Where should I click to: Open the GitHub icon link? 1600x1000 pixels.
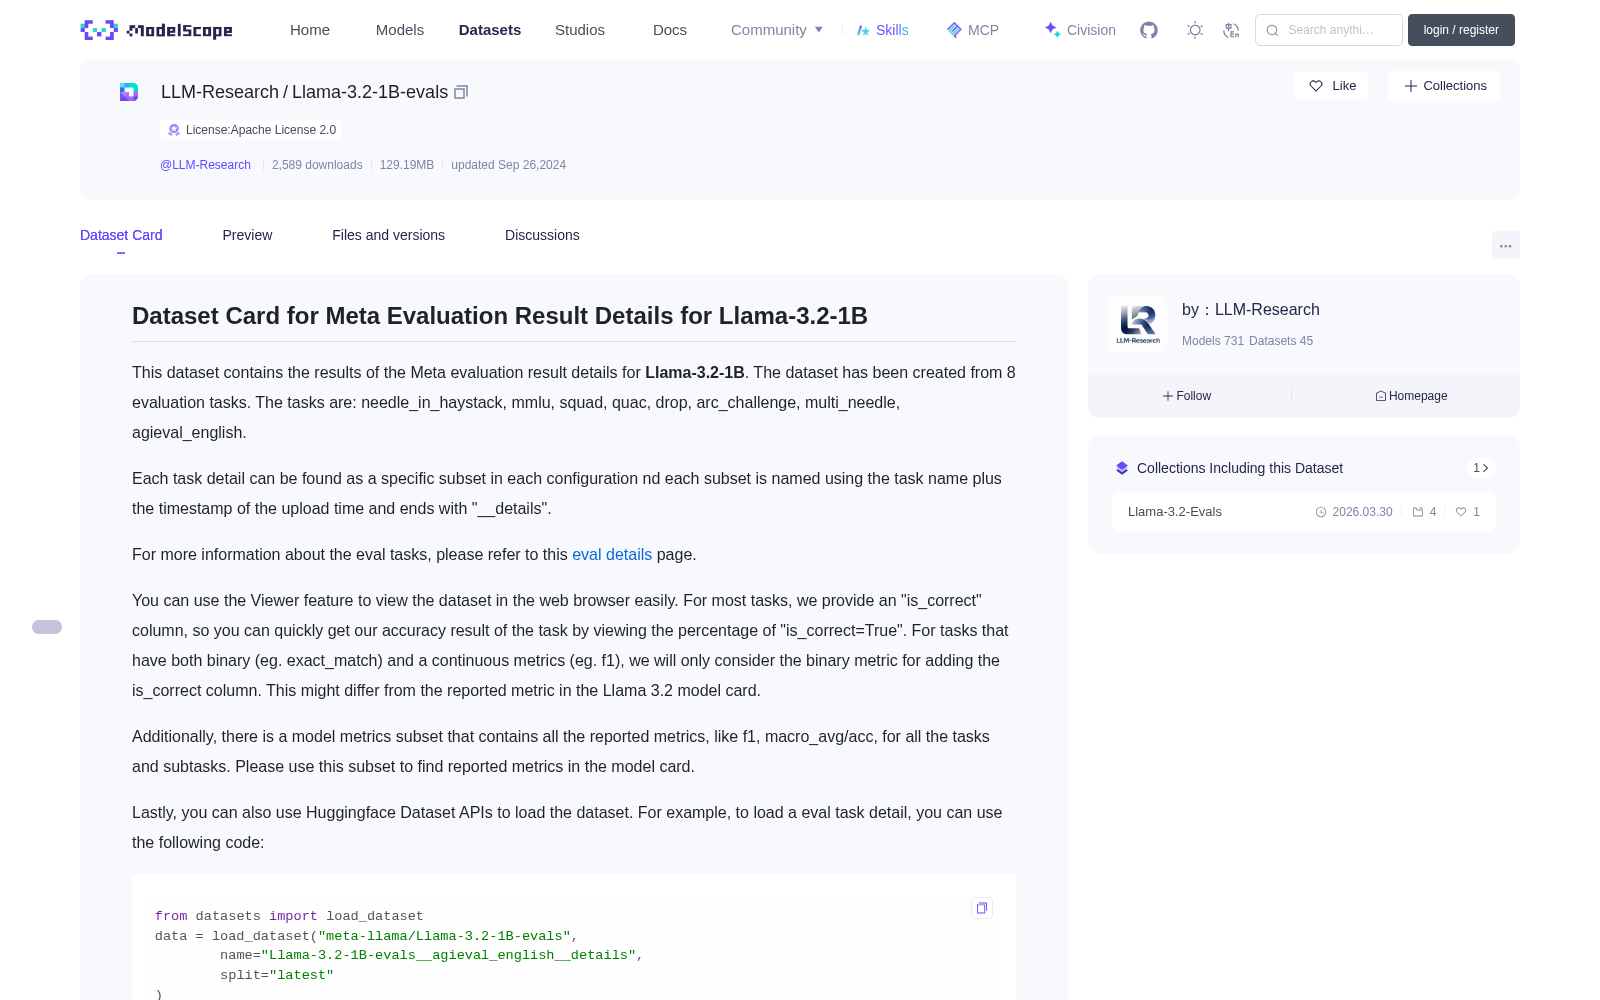[x=1149, y=30]
